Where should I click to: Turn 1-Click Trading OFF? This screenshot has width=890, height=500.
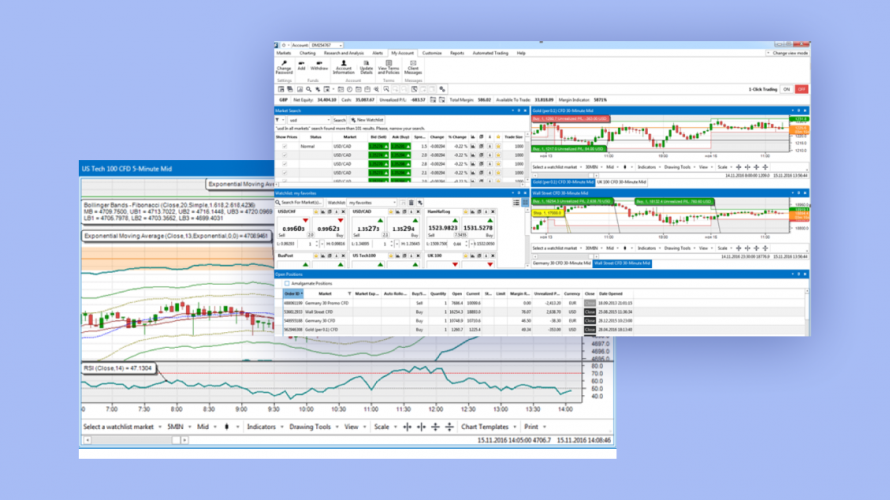click(x=801, y=89)
